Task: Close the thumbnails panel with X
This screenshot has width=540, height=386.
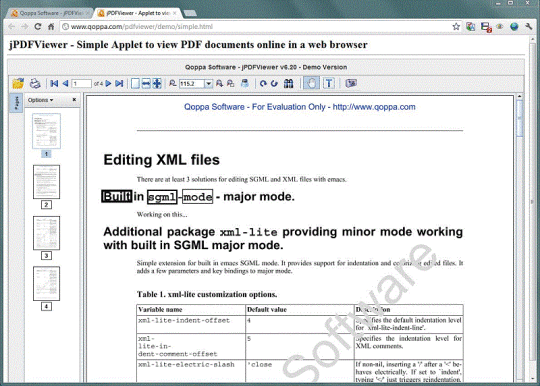Action: [74, 100]
